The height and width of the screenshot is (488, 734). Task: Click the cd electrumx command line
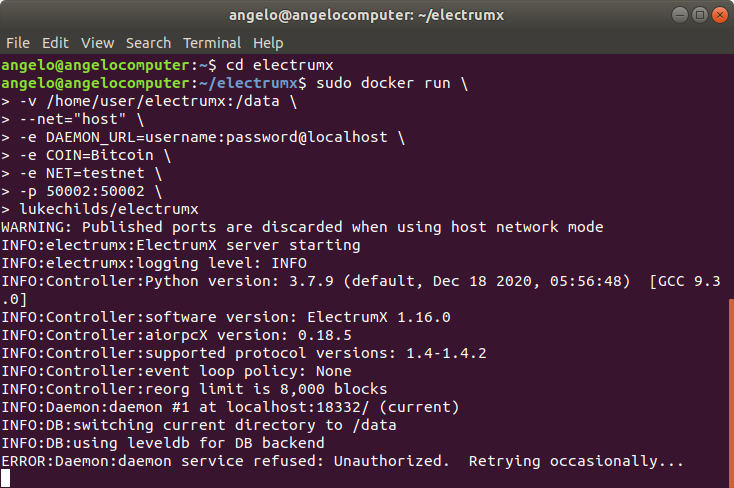pos(279,65)
